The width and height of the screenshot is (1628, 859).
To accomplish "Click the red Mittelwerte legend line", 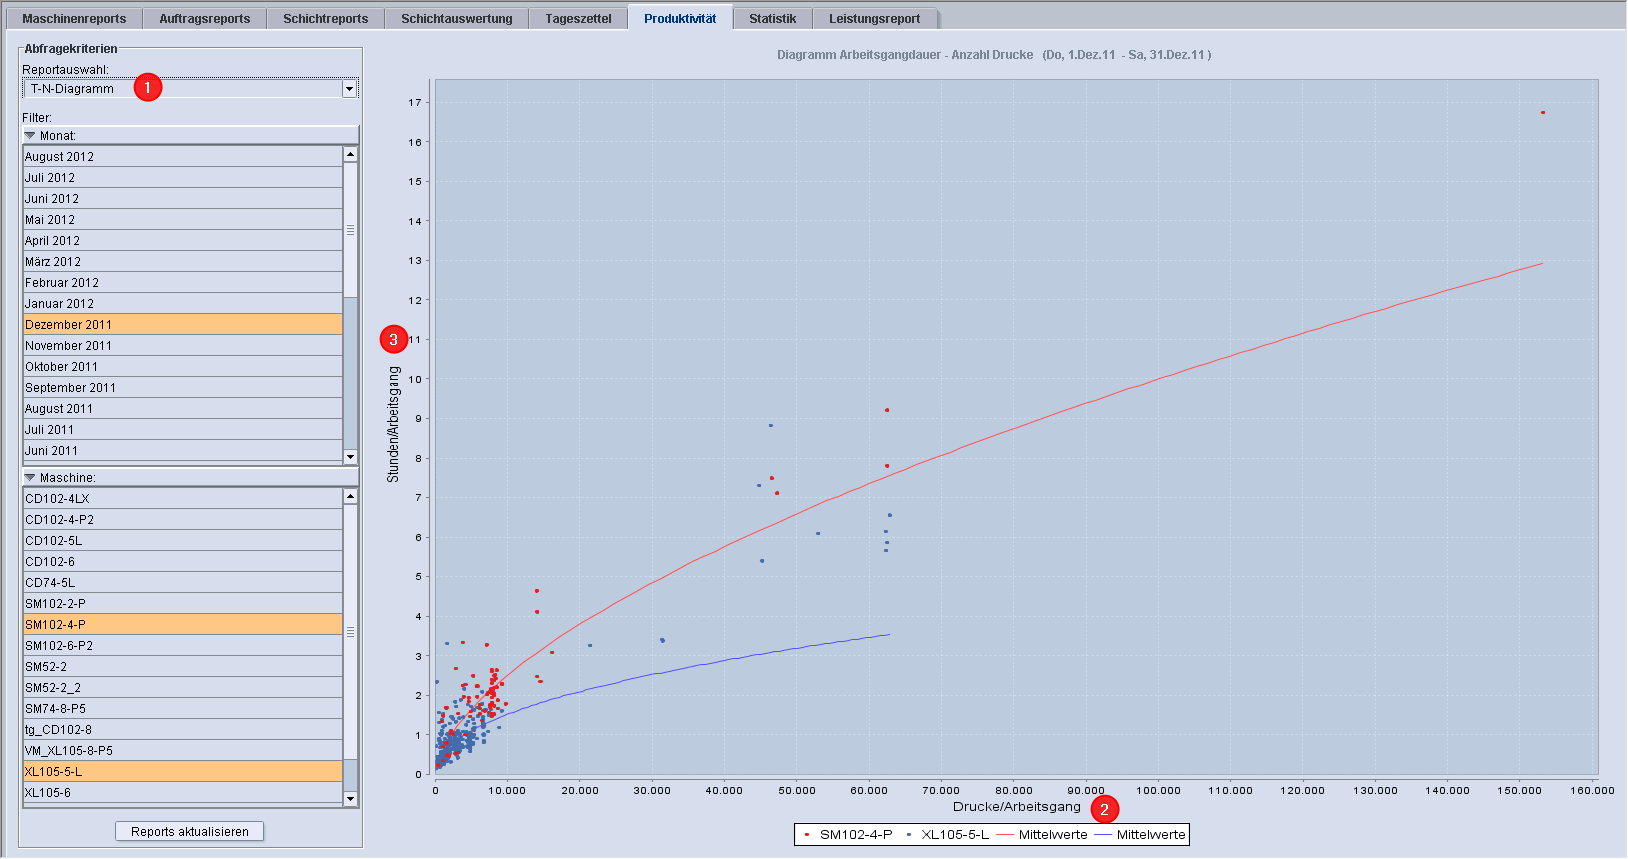I will pos(1005,835).
